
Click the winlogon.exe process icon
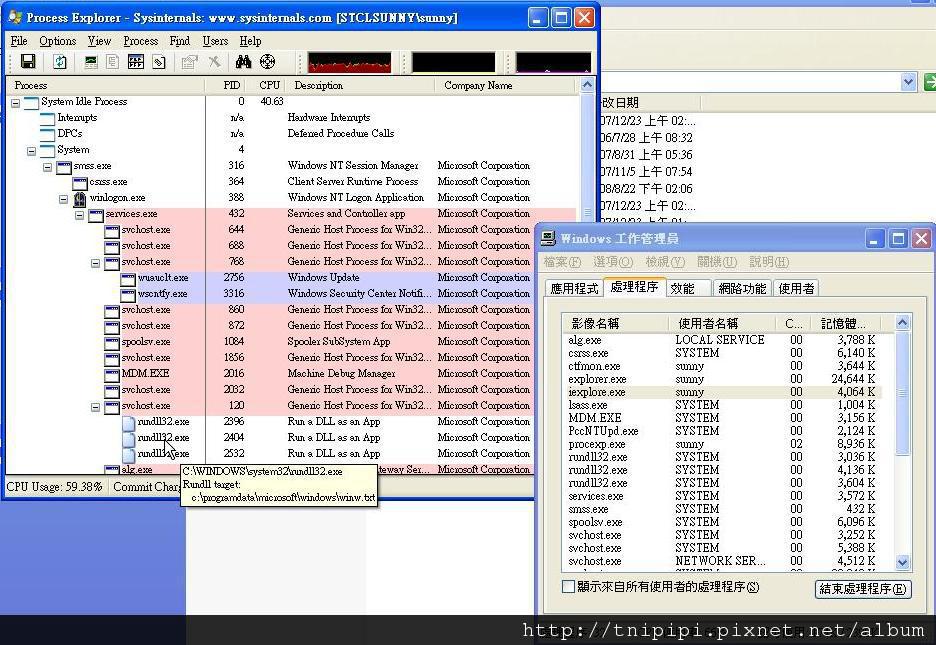point(80,198)
